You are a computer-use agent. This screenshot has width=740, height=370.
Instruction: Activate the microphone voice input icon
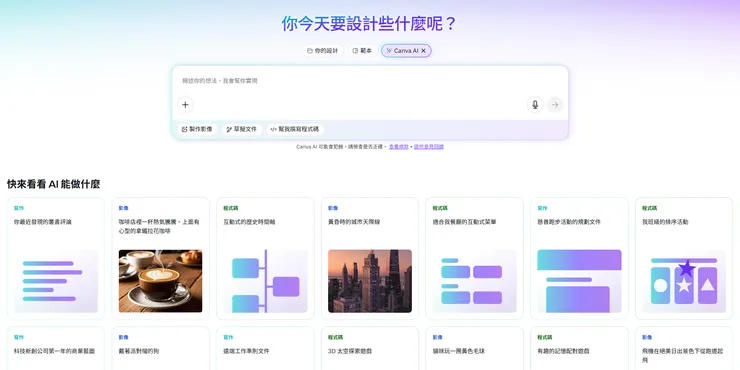[535, 105]
